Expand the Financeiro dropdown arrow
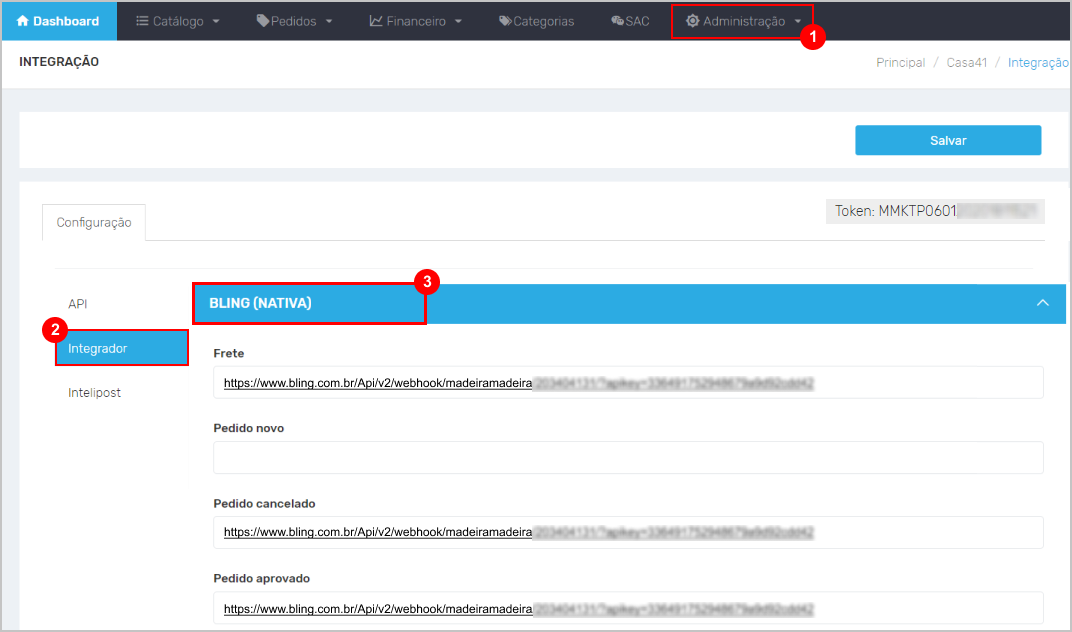1072x632 pixels. click(458, 21)
